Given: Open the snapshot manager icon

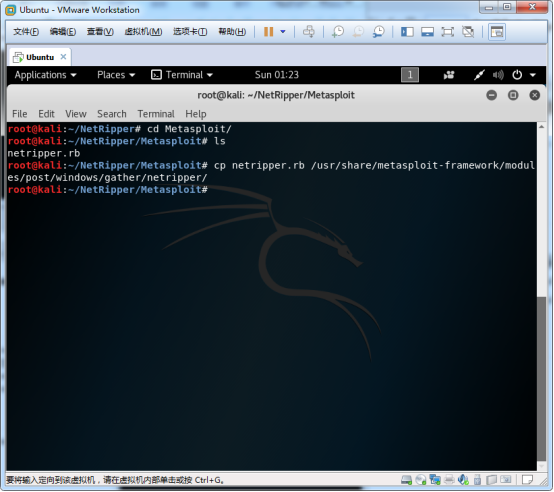Looking at the screenshot, I should (x=379, y=32).
